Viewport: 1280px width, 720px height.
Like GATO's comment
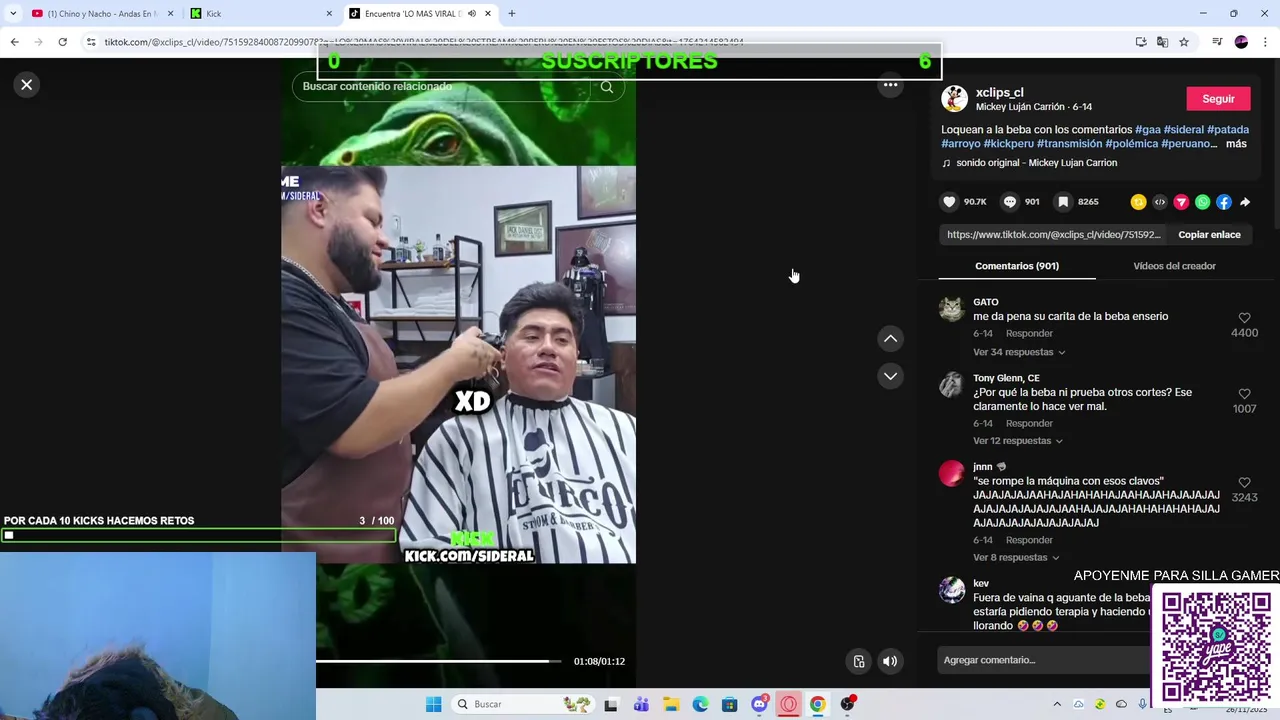[1244, 318]
